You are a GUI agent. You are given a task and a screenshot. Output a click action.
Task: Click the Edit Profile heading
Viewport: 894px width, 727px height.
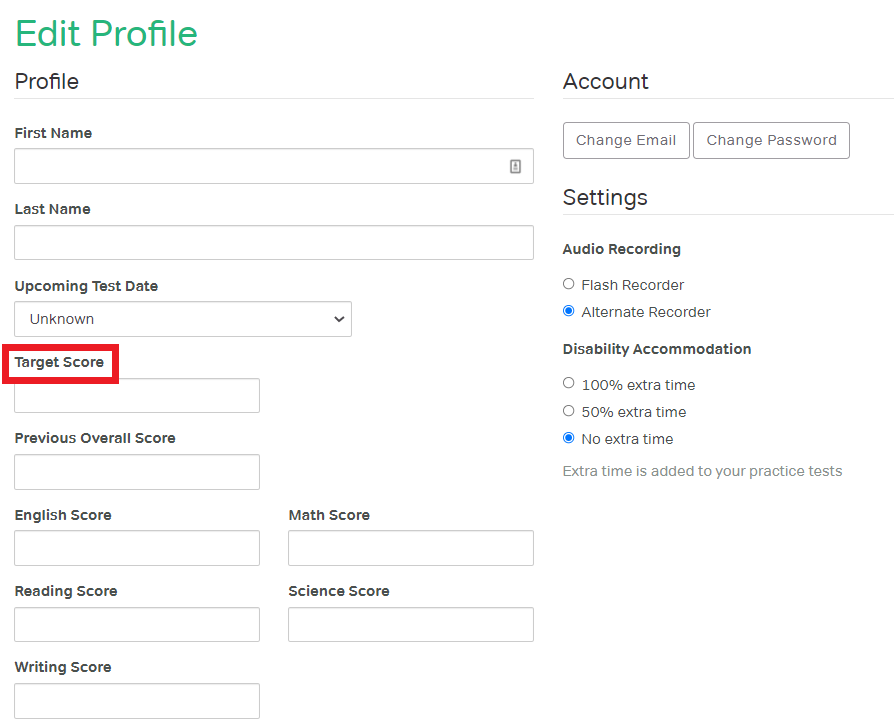coord(106,34)
